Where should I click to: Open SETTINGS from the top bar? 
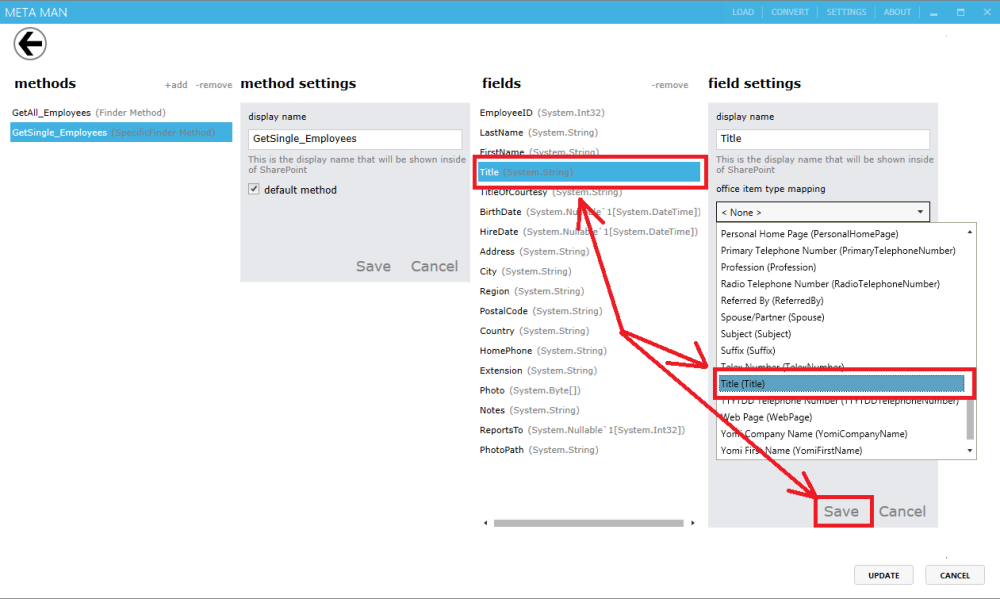[846, 11]
